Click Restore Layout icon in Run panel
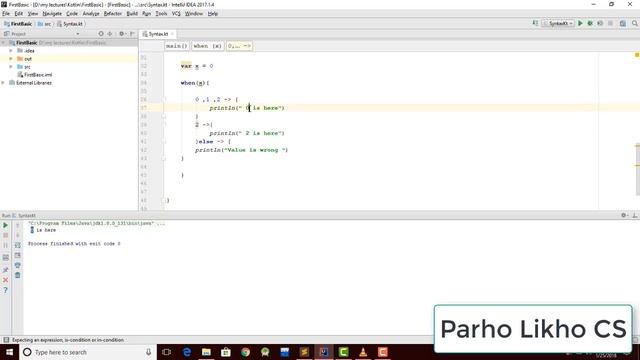The height and width of the screenshot is (360, 640). [x=6, y=258]
